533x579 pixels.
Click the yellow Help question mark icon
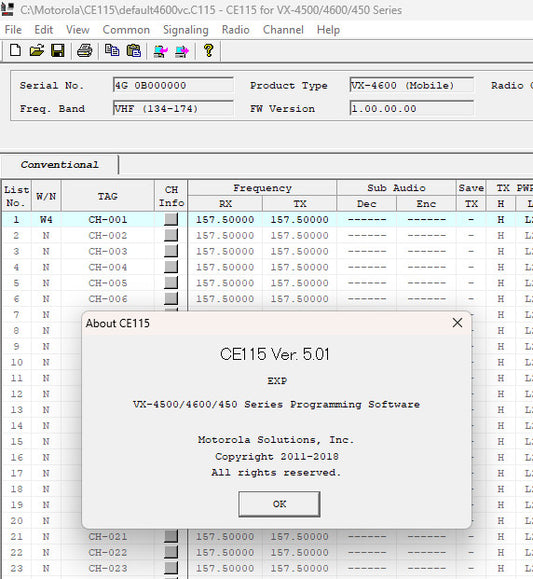click(209, 50)
